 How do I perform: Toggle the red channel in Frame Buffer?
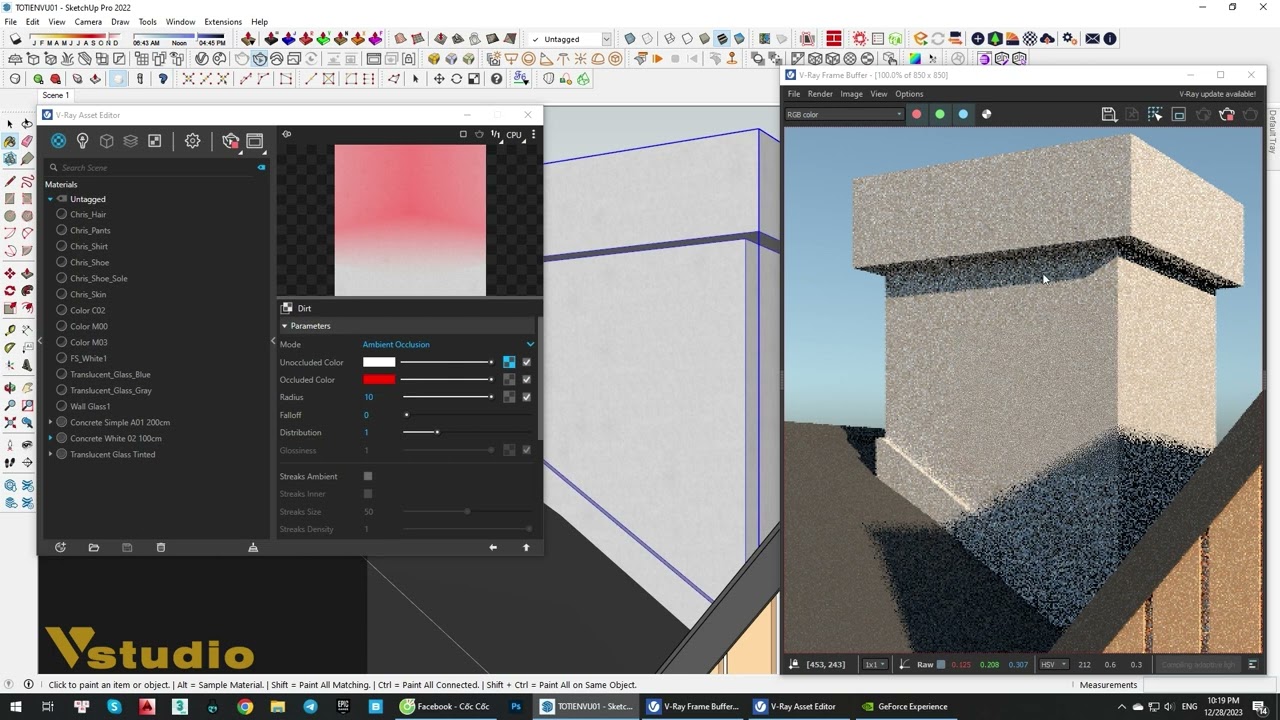click(x=916, y=114)
